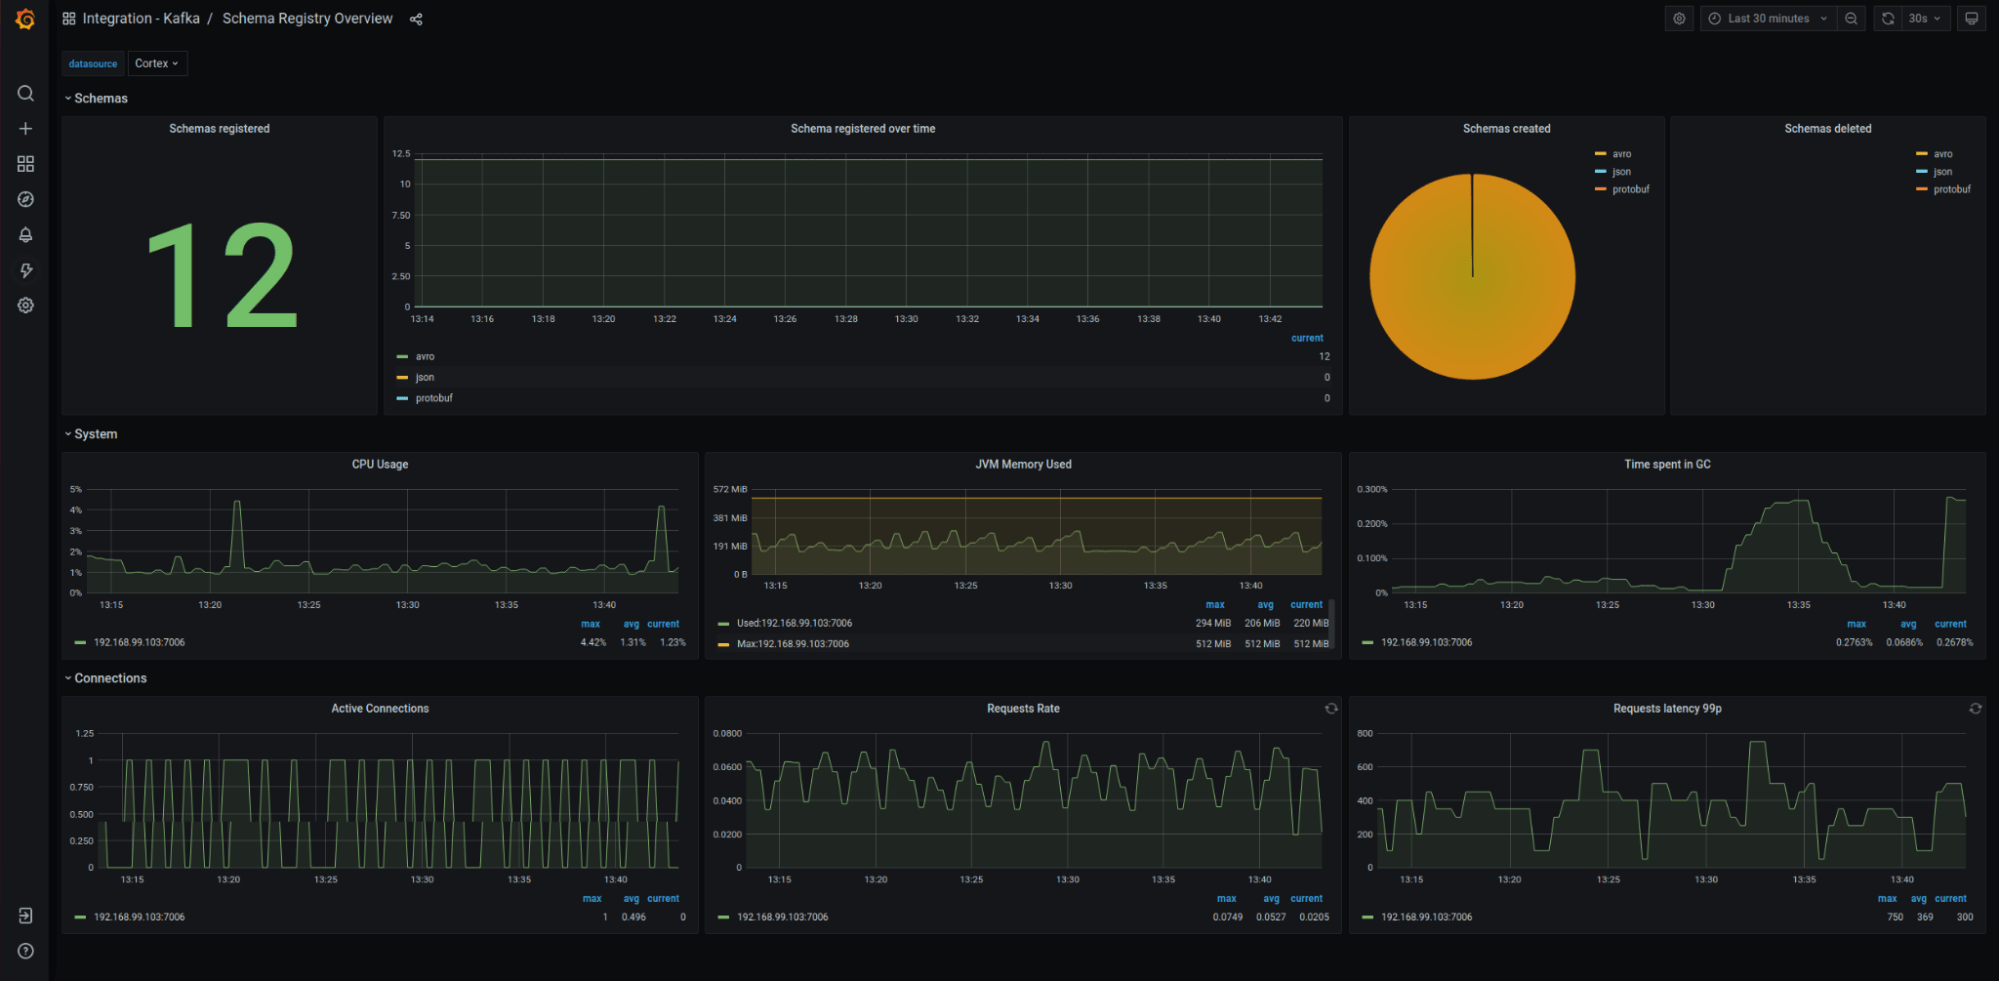Image resolution: width=1999 pixels, height=981 pixels.
Task: Open the Alerting bell icon
Action: point(26,234)
